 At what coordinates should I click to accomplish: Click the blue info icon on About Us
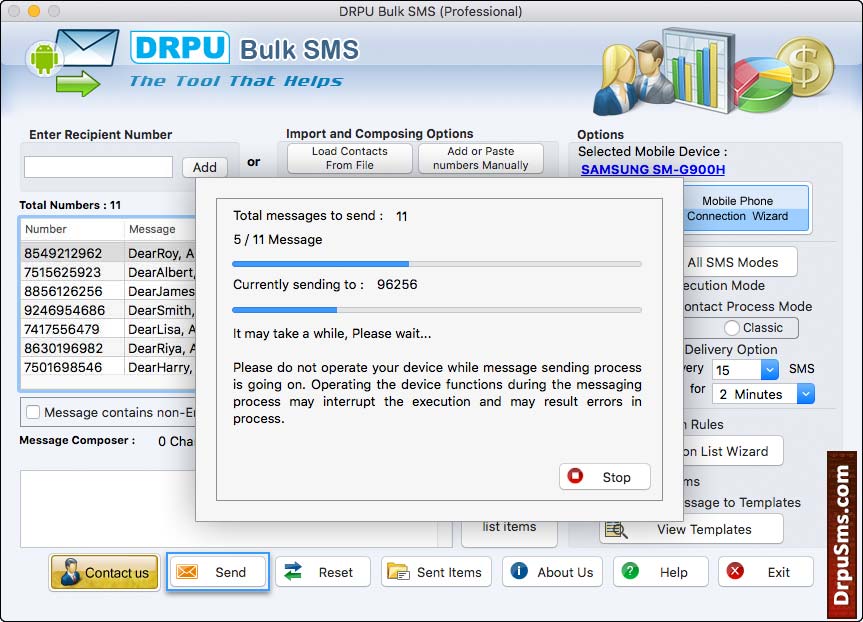coord(519,571)
